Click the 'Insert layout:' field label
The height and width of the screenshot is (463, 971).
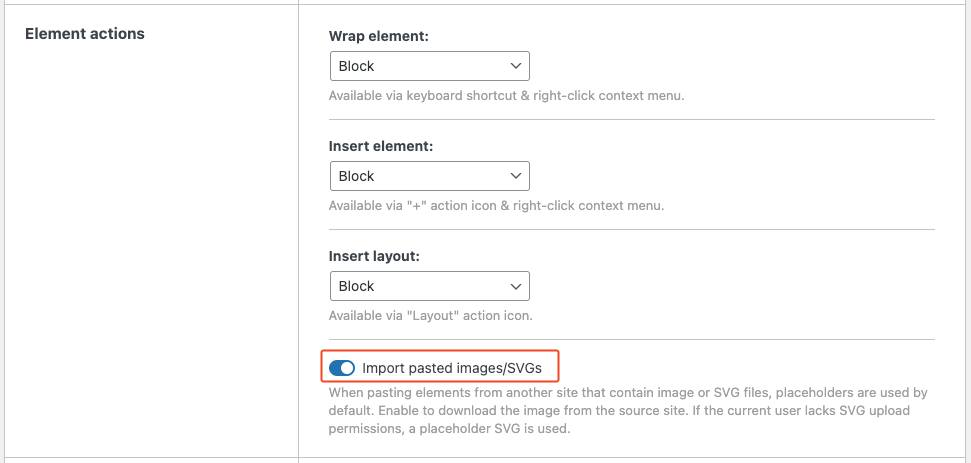point(374,256)
